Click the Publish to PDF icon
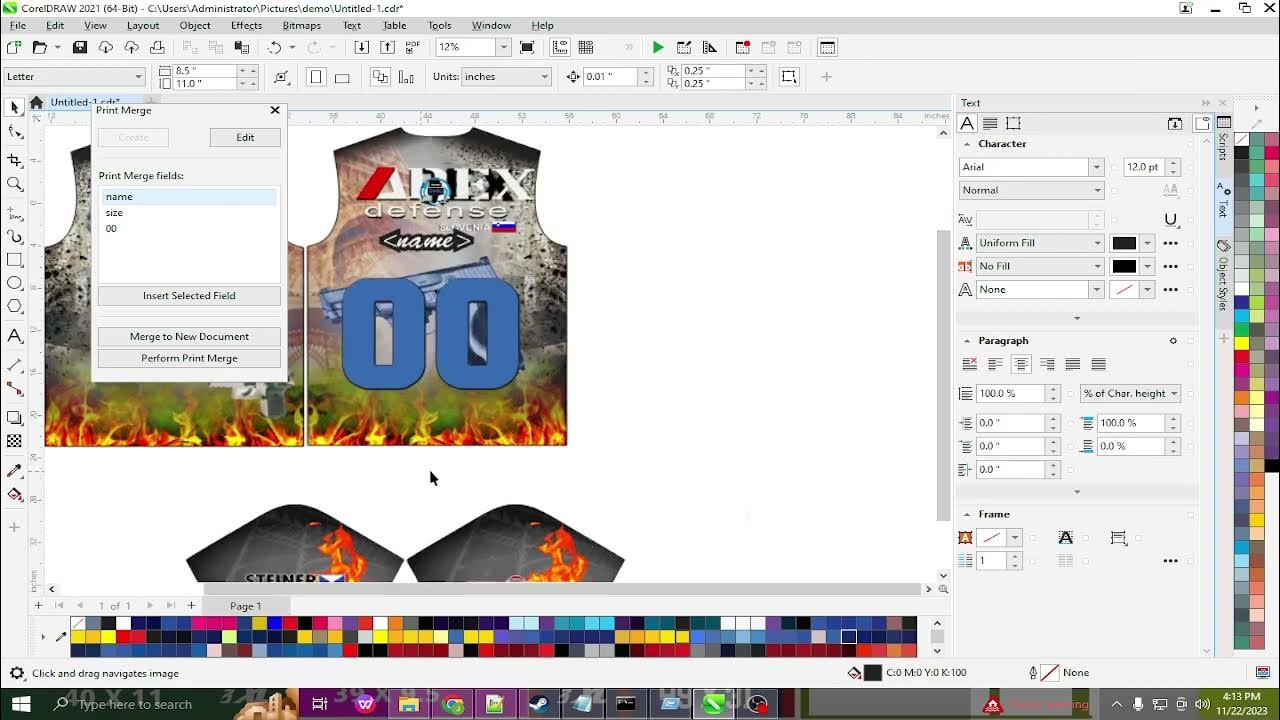Viewport: 1280px width, 720px height. tap(415, 47)
